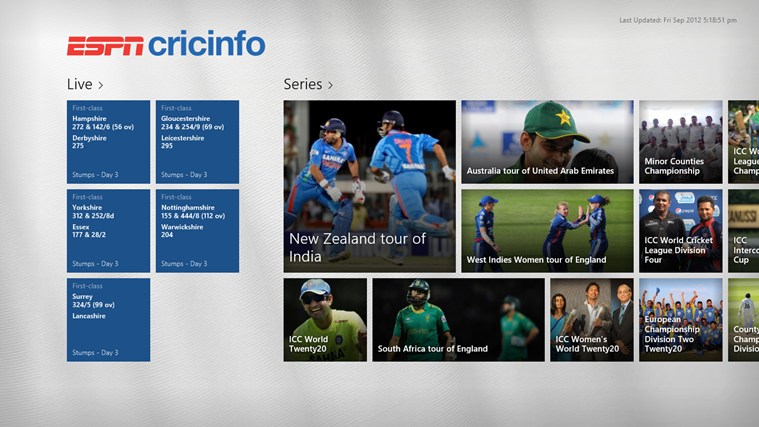Click Derbyshire score 275
Viewport: 759px width, 427px height.
[78, 146]
